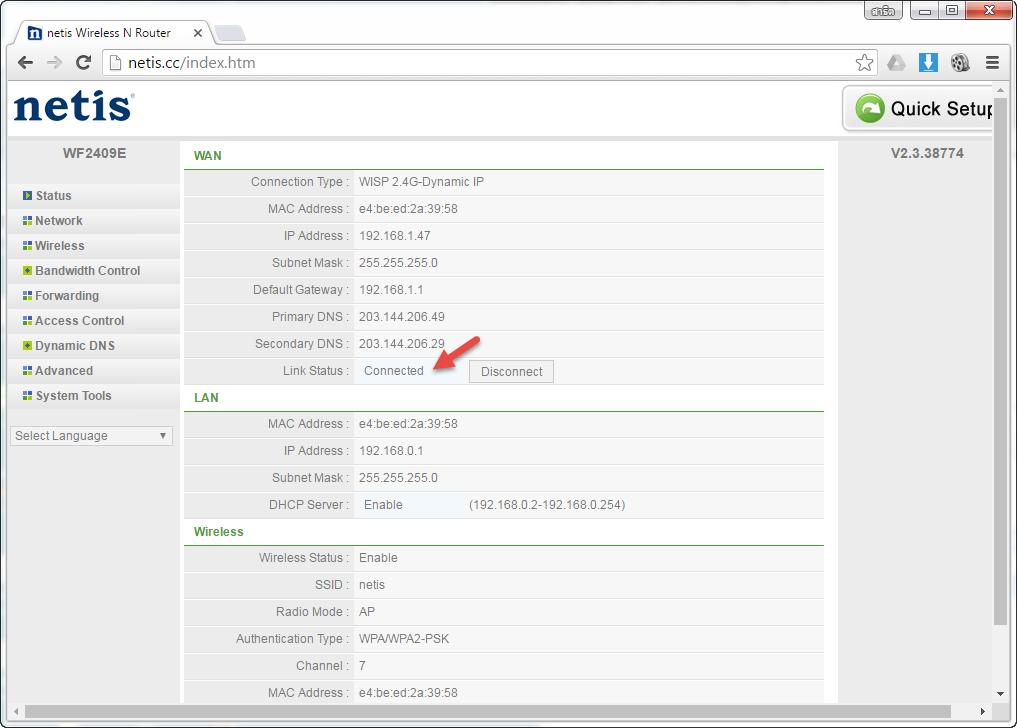Click Radio Mode value AP
The width and height of the screenshot is (1017, 728).
(366, 612)
